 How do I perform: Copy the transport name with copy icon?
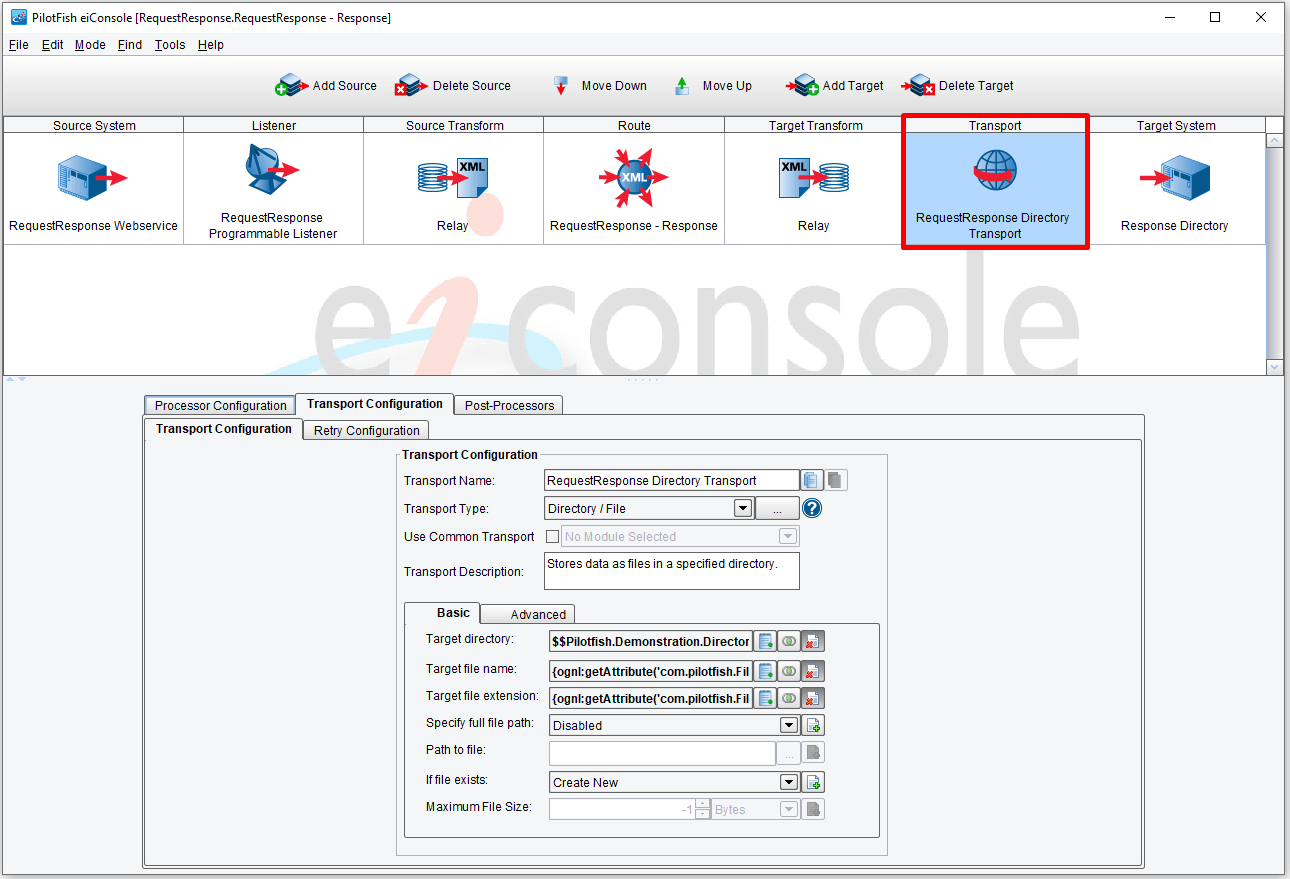pyautogui.click(x=811, y=481)
